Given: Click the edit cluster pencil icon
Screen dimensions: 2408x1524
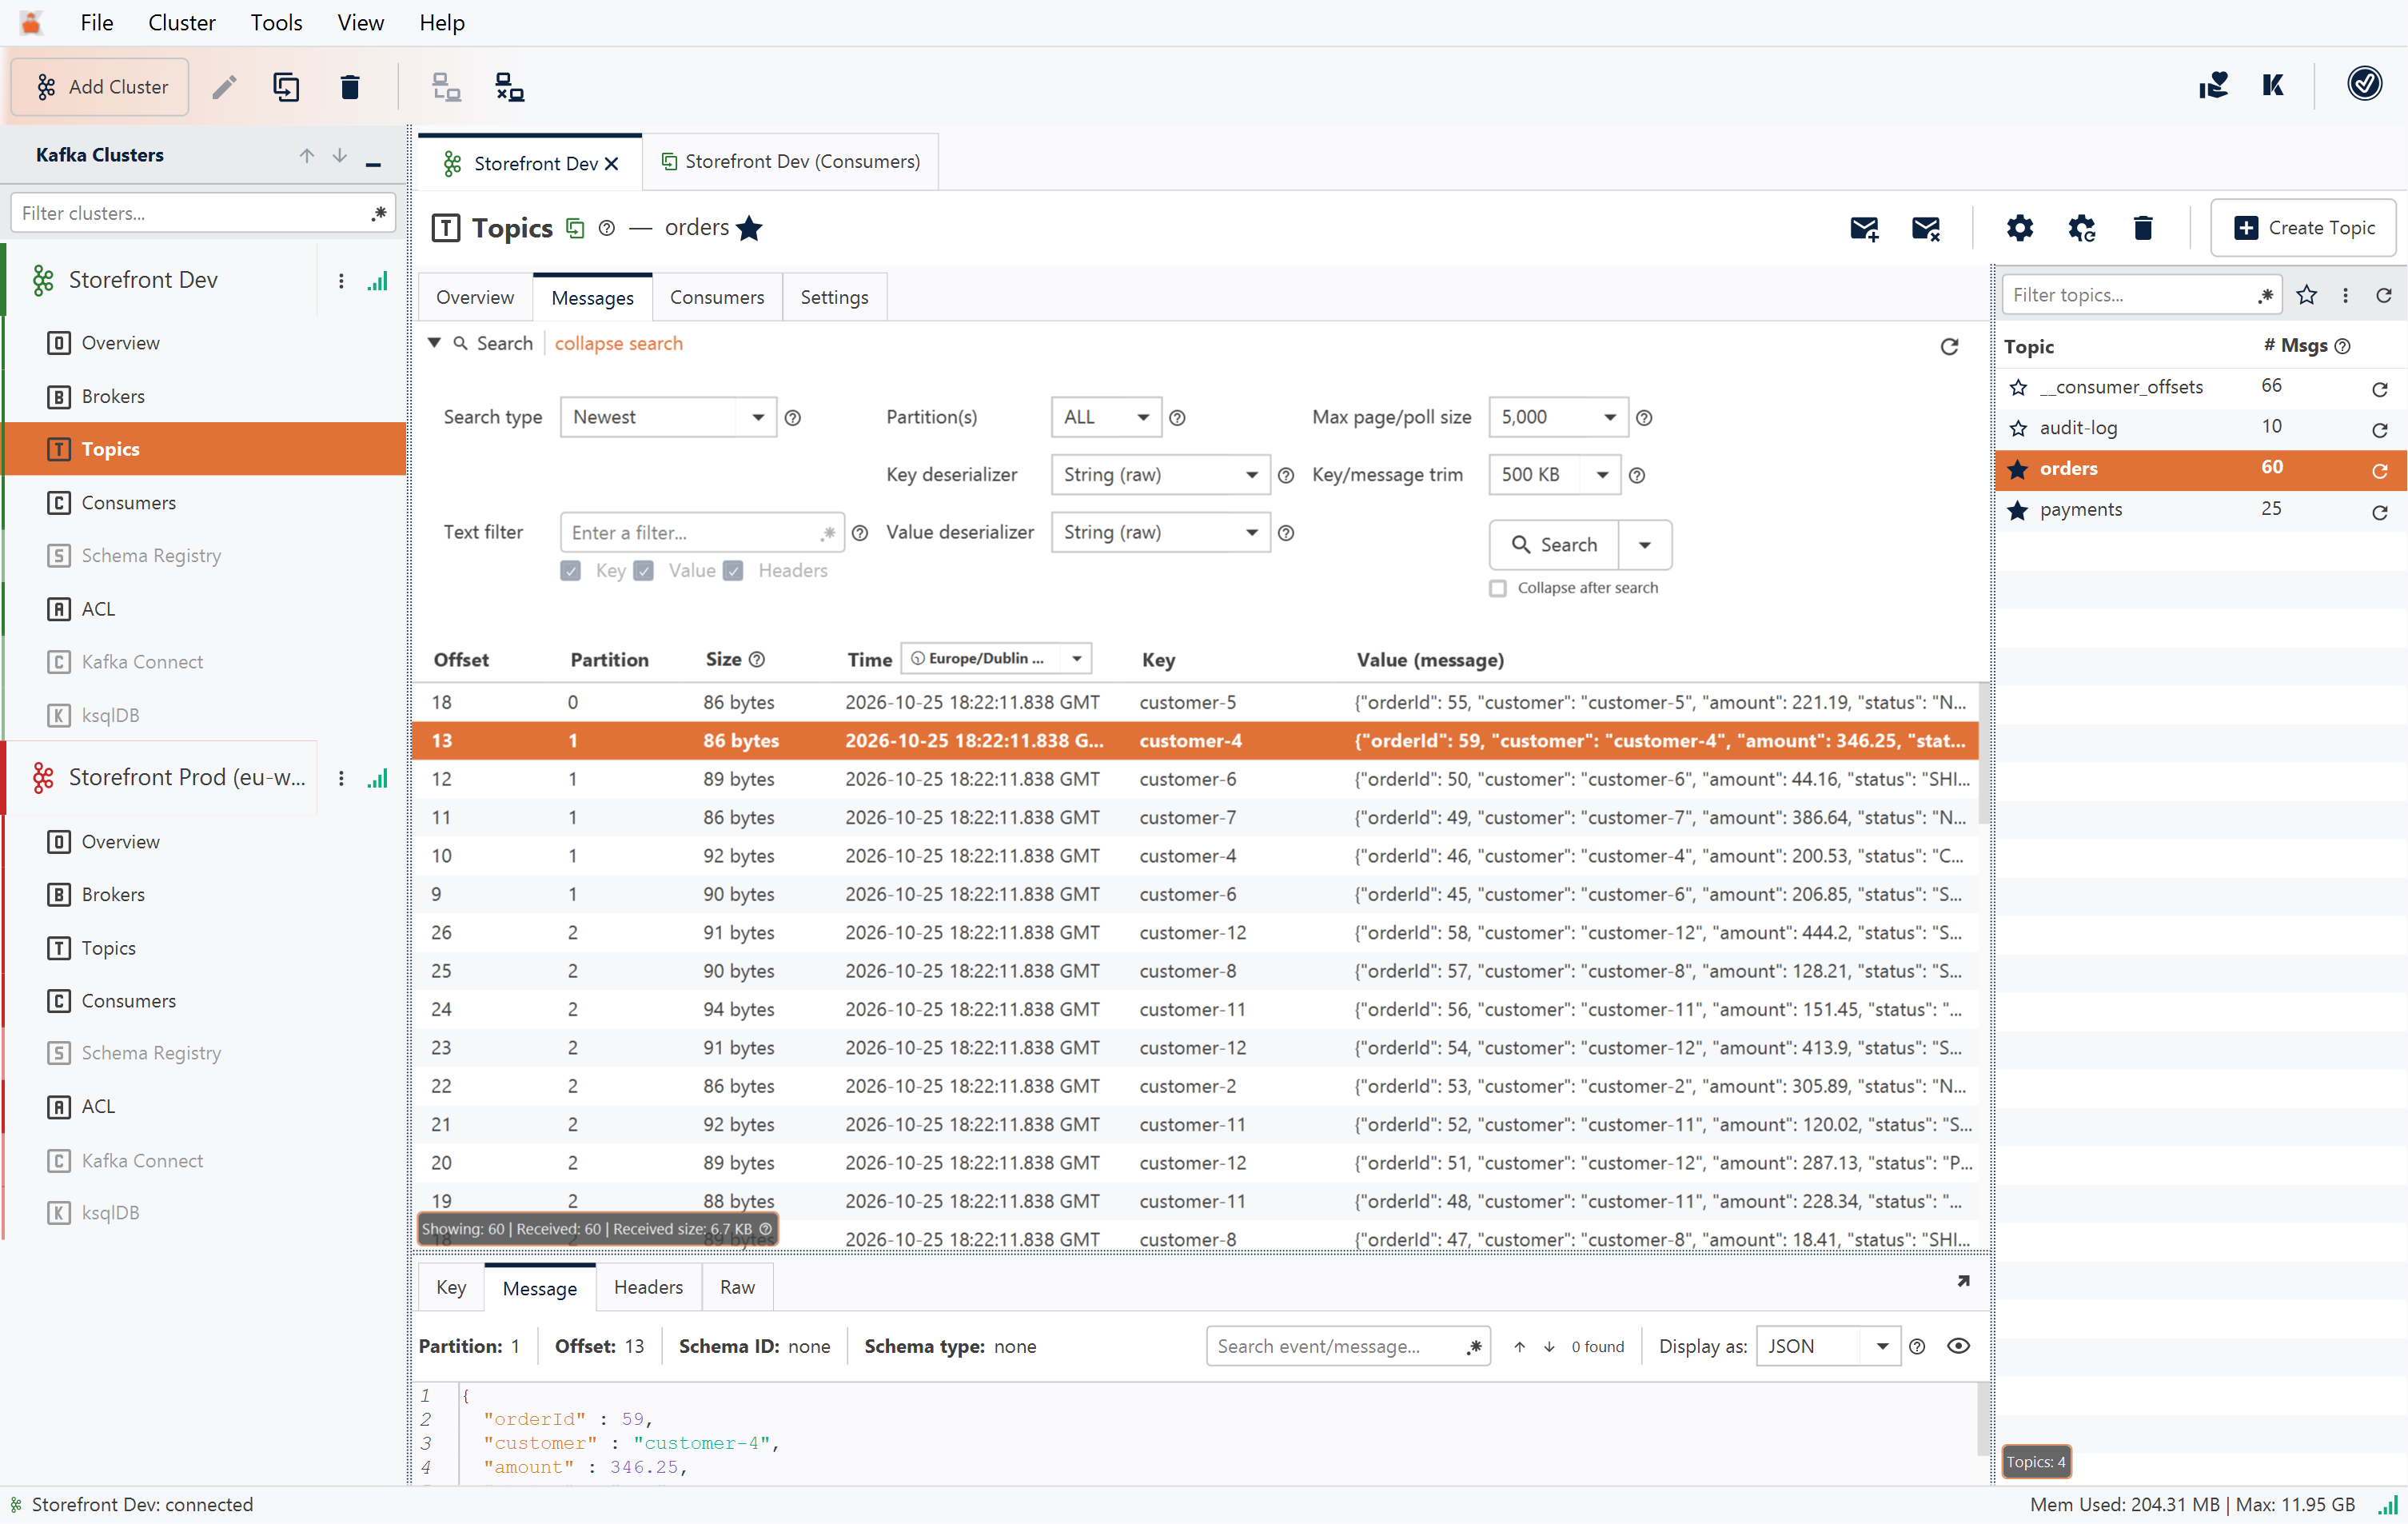Looking at the screenshot, I should pyautogui.click(x=224, y=87).
